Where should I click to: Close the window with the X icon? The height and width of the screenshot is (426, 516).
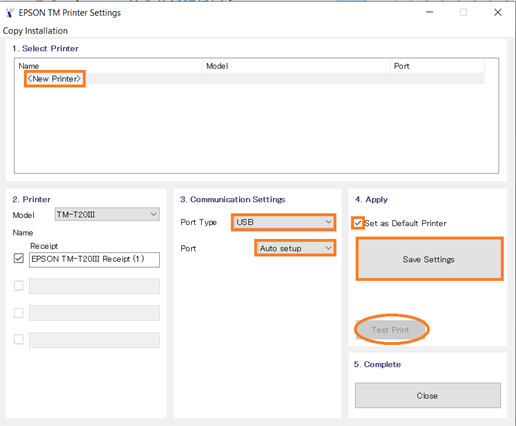pos(498,12)
